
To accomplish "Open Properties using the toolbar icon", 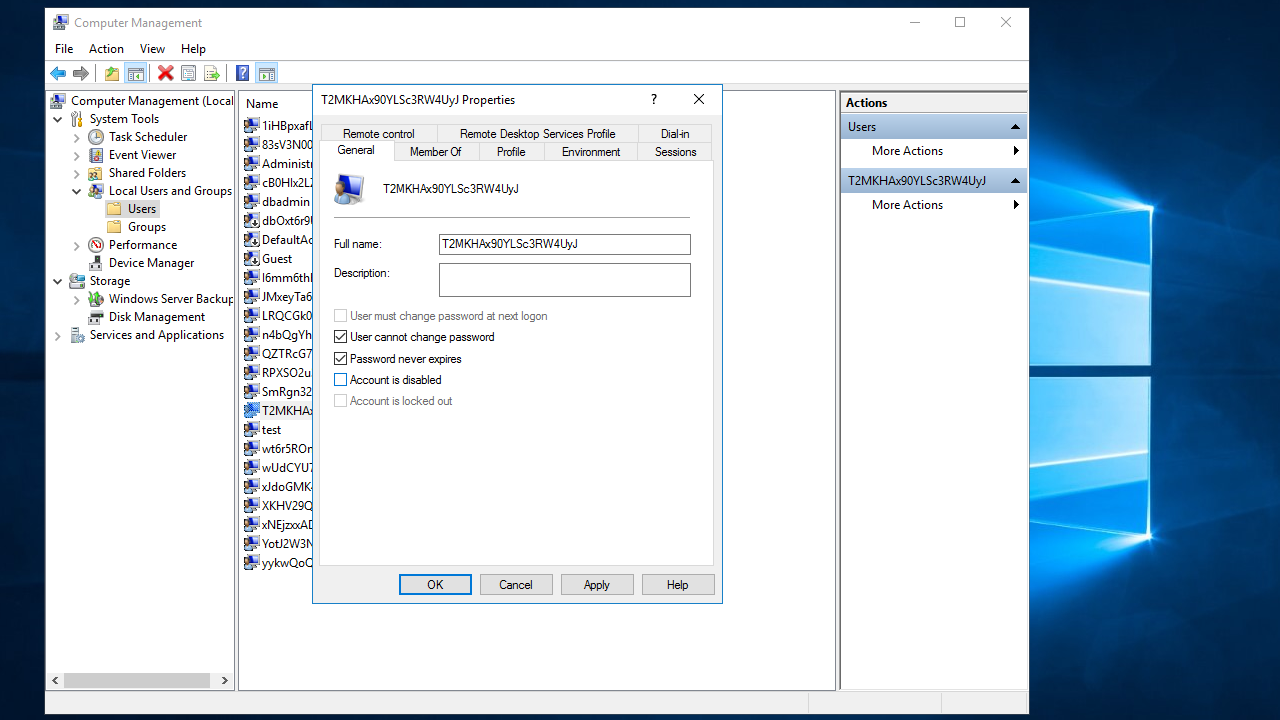I will (x=188, y=73).
